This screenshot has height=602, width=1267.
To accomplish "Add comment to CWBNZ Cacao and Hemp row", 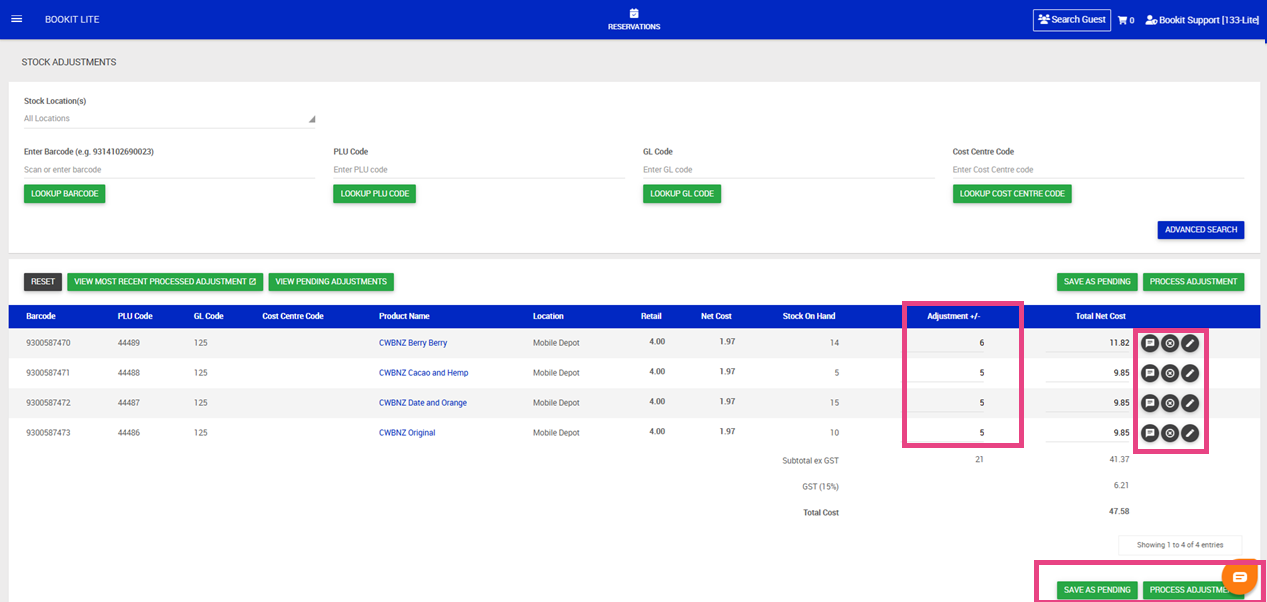I will (x=1150, y=373).
